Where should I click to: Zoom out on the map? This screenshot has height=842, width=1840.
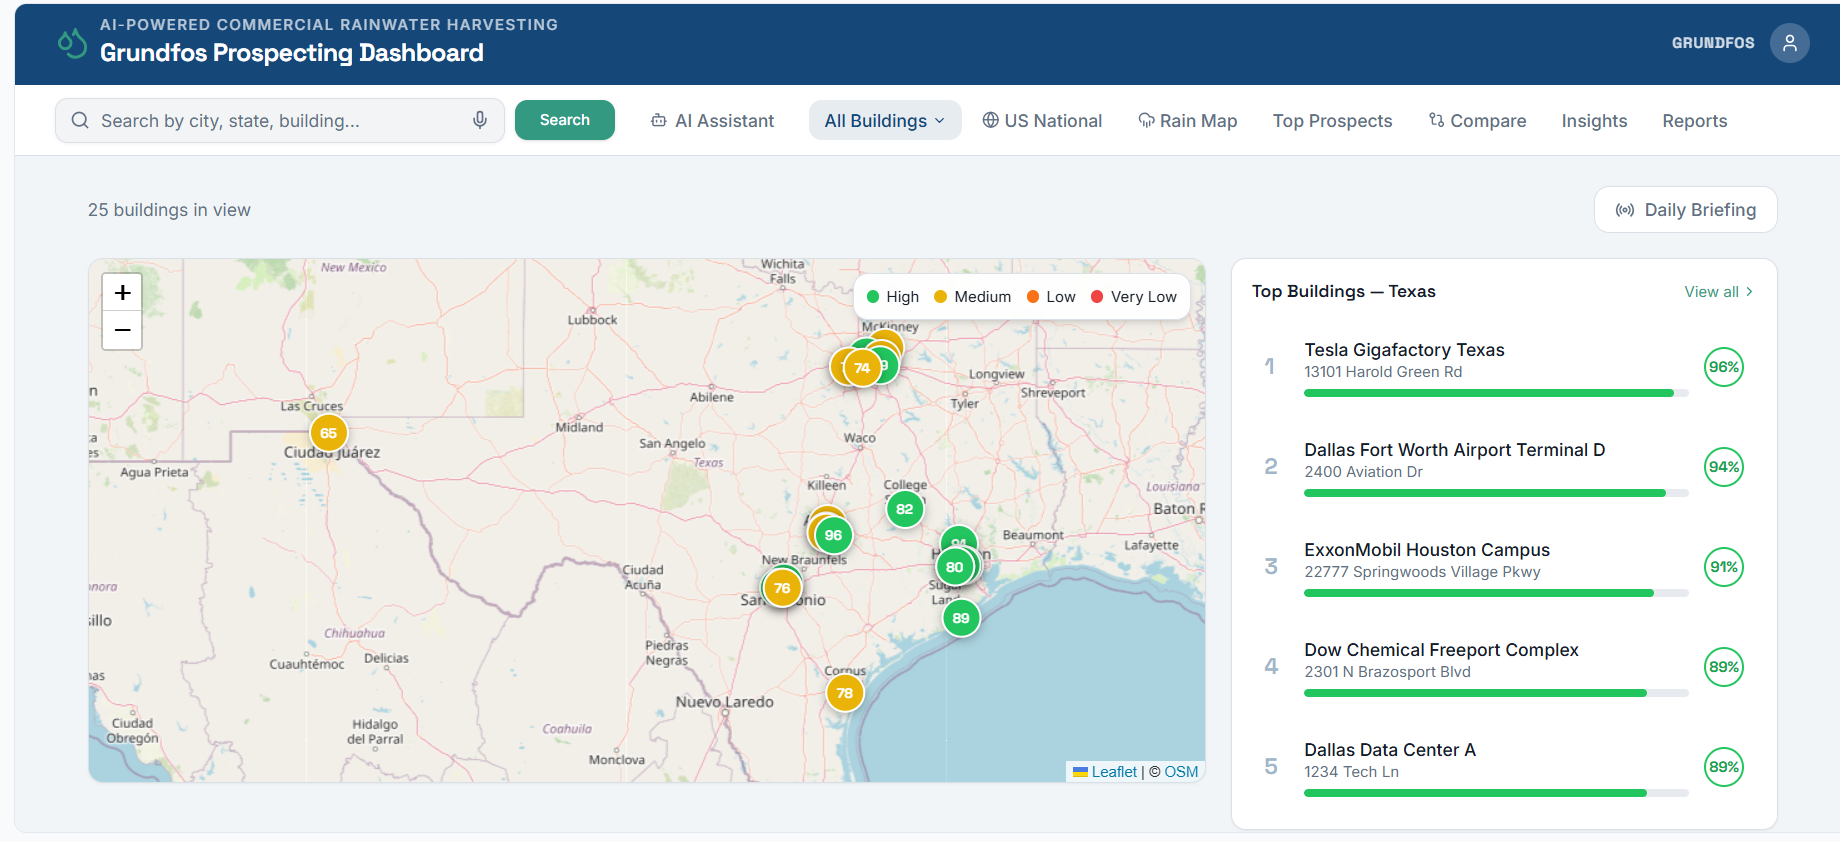tap(122, 330)
